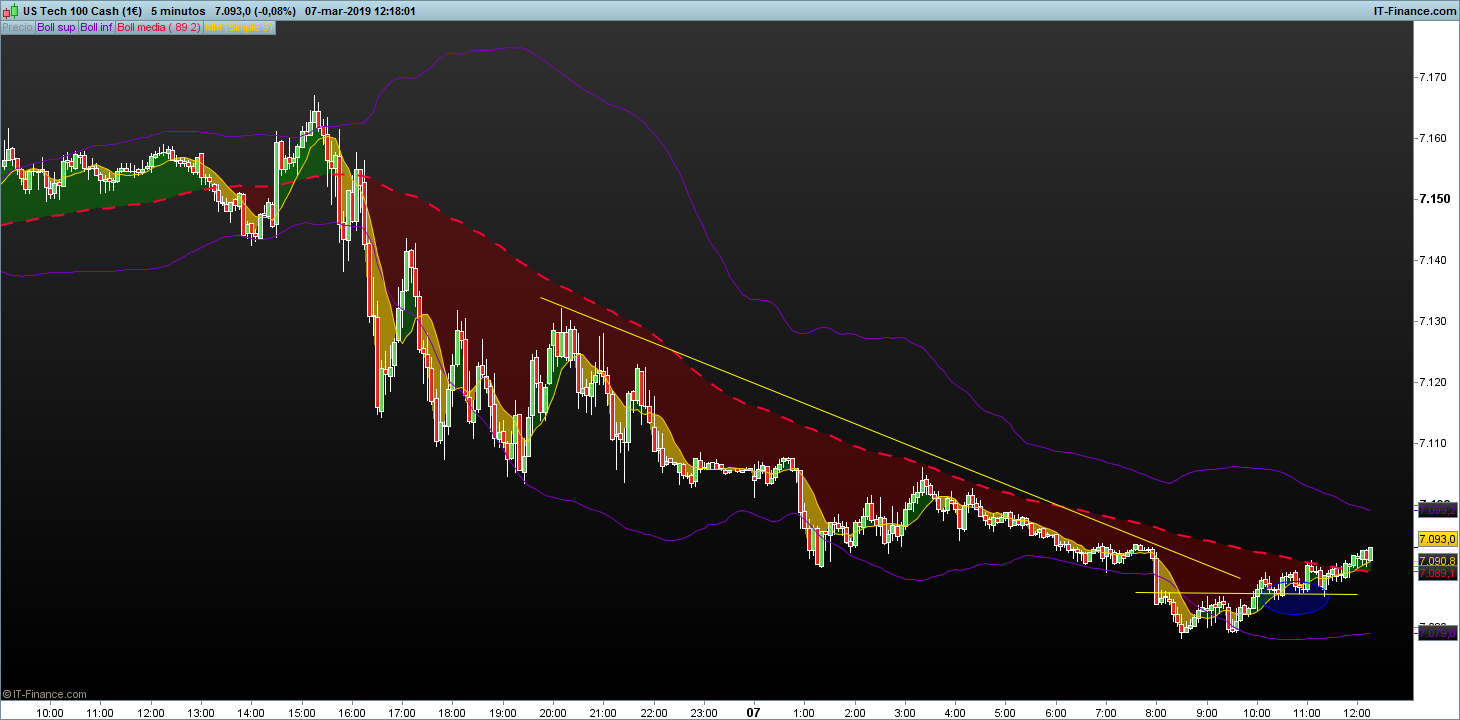Screen dimensions: 1460x720
Task: Open the Boll inf indicator label
Action: [x=97, y=28]
